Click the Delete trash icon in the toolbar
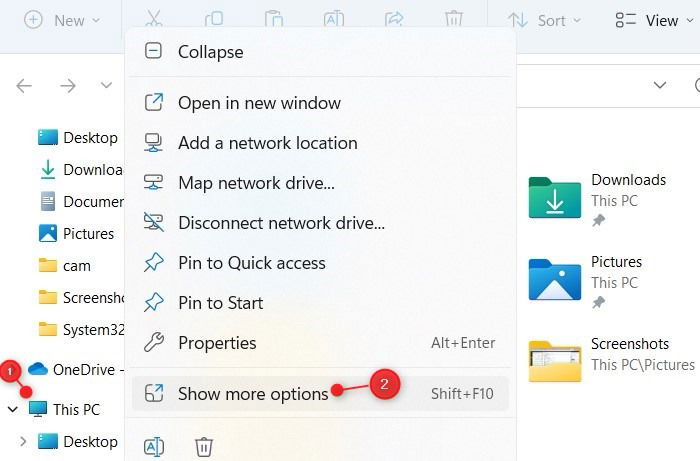The image size is (700, 461). (454, 19)
